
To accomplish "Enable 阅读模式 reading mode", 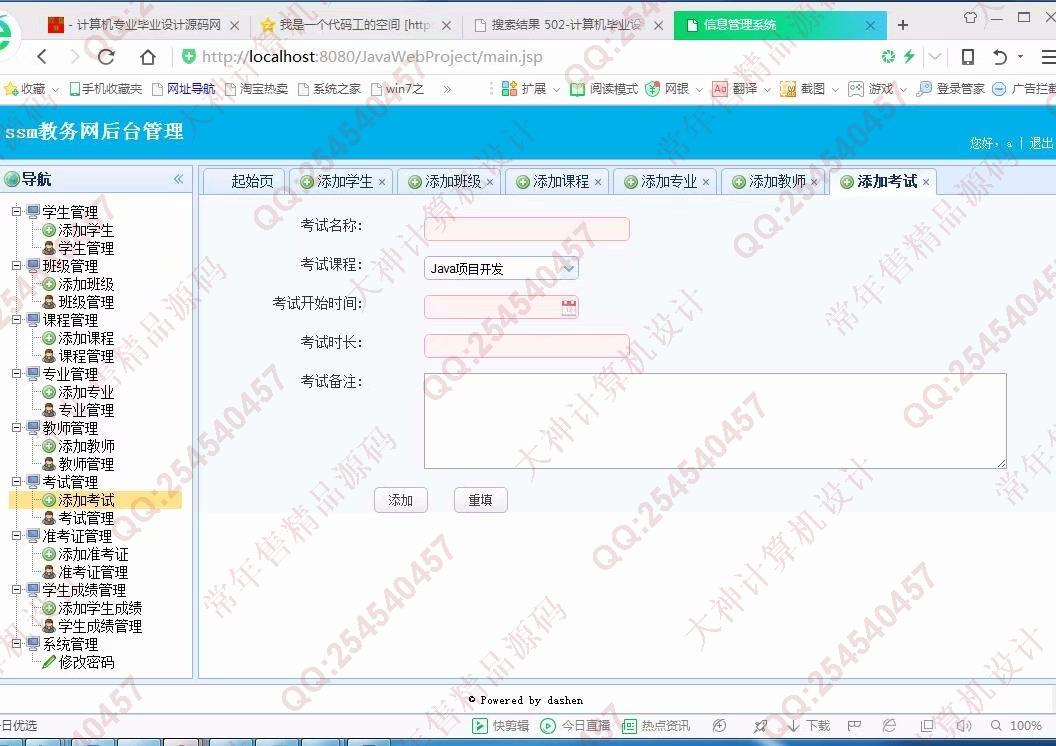I will click(604, 89).
